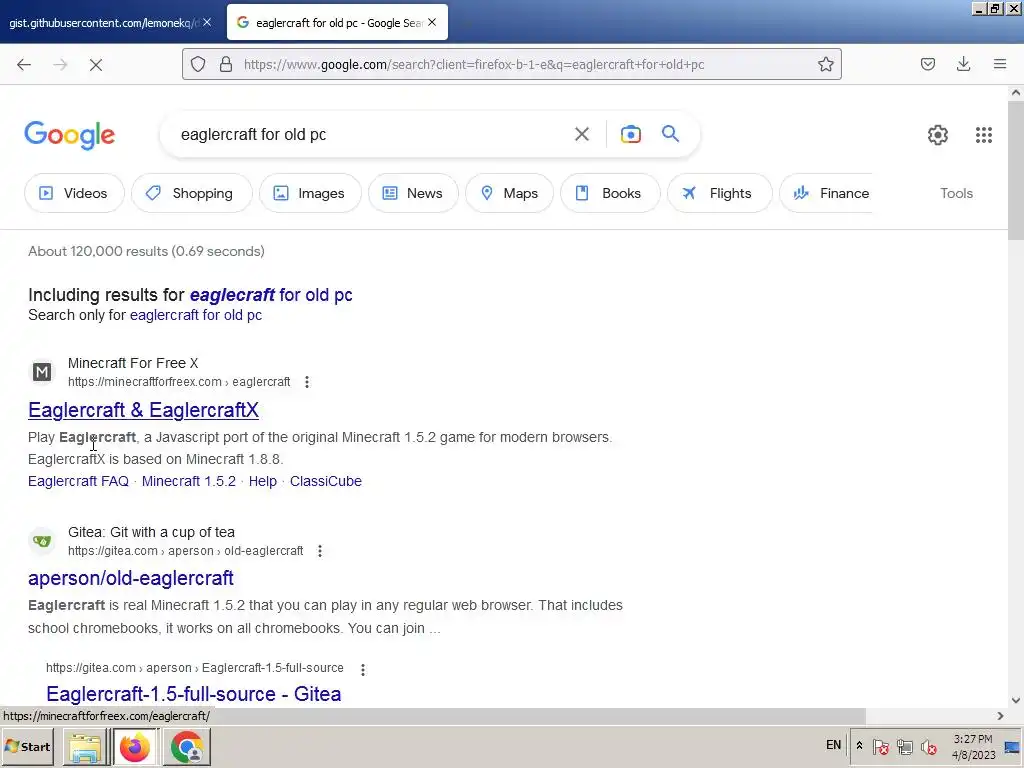Filter results by Images
The width and height of the screenshot is (1024, 768).
tap(310, 193)
